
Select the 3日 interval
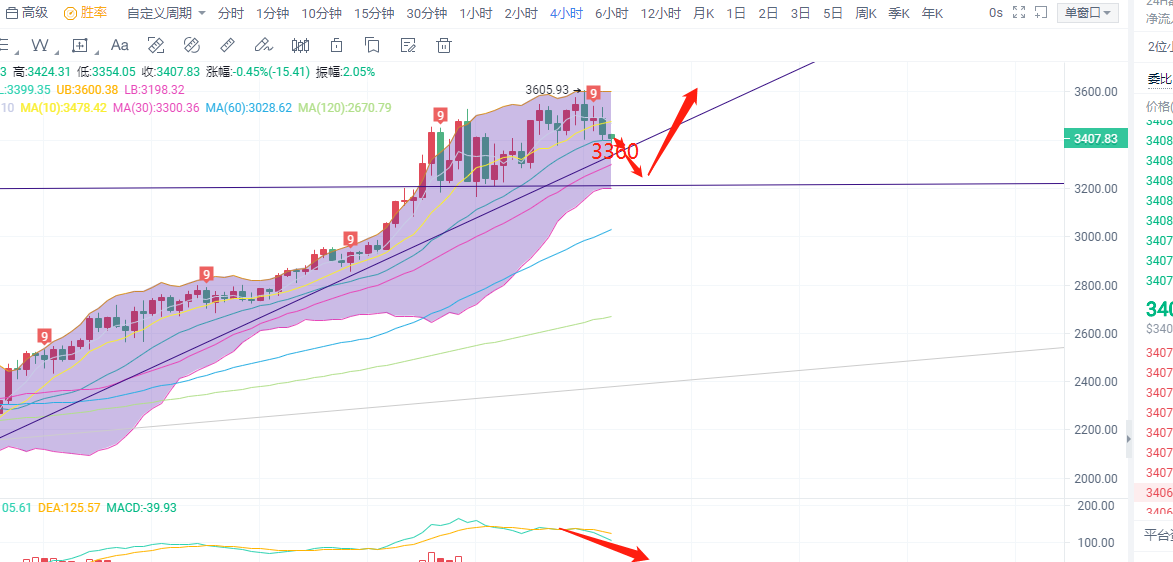click(x=800, y=13)
